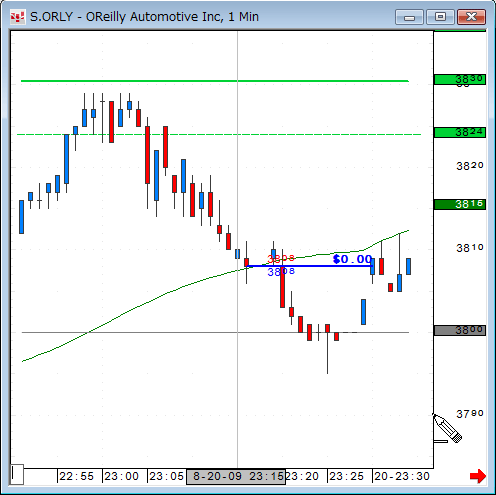Click the gray horizontal line at 3800
Viewport: 496px width, 495px height.
[x=215, y=332]
